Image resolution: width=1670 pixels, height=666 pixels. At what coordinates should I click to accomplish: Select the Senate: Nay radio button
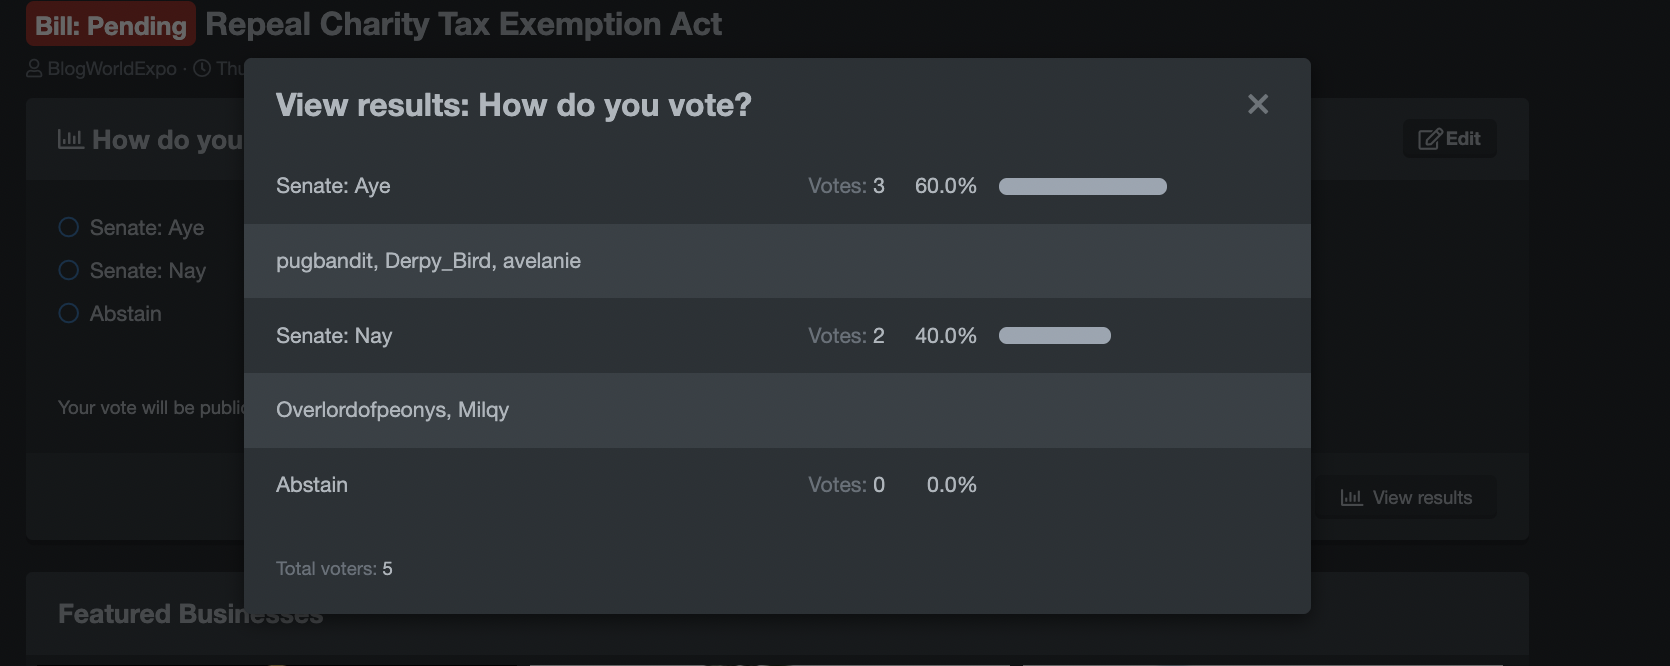pyautogui.click(x=68, y=270)
